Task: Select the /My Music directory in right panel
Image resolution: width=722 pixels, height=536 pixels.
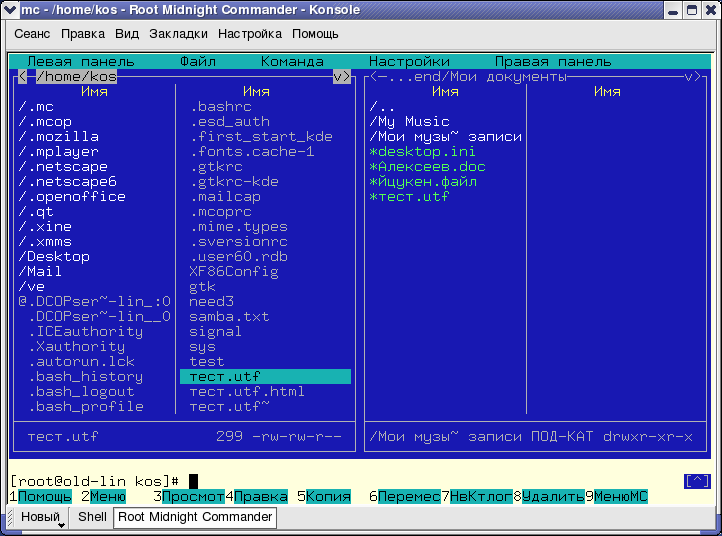Action: coord(409,122)
